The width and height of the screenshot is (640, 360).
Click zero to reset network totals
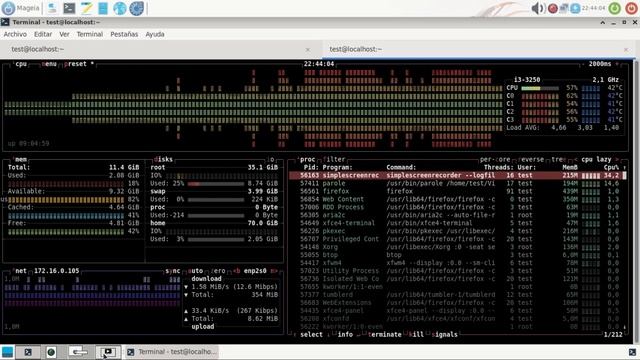218,271
